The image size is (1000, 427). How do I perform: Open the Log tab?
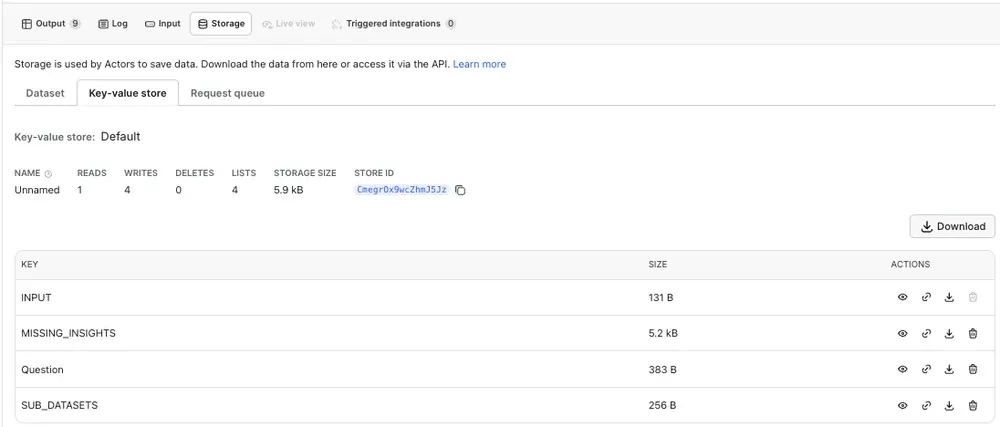point(113,24)
